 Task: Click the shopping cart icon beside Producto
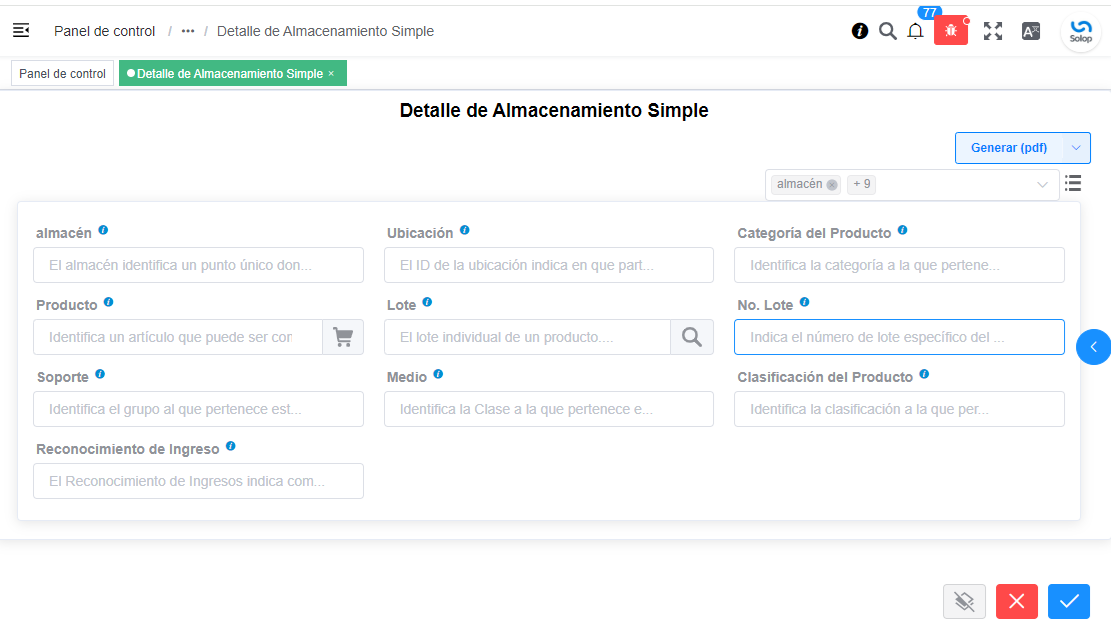click(343, 337)
